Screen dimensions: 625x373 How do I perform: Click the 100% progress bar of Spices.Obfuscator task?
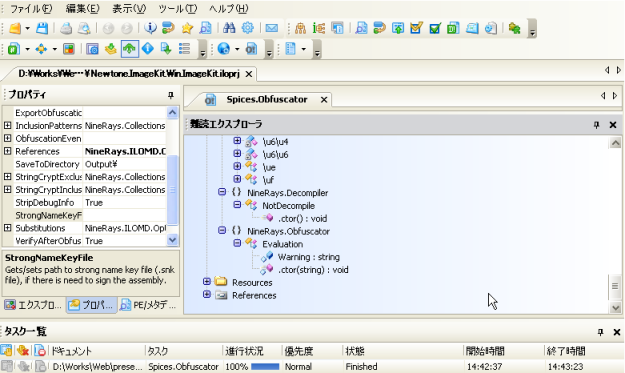click(265, 367)
